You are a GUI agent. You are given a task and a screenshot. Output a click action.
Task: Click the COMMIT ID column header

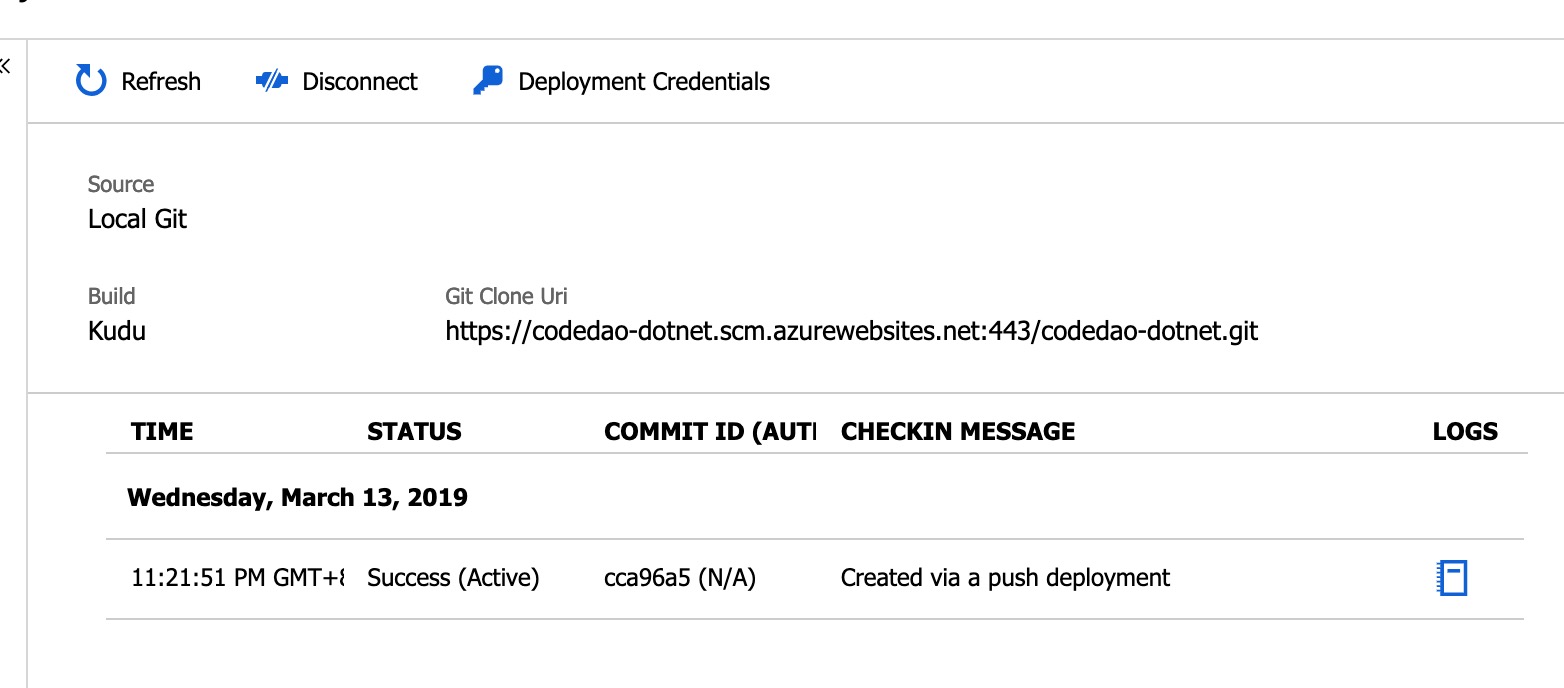tap(709, 432)
